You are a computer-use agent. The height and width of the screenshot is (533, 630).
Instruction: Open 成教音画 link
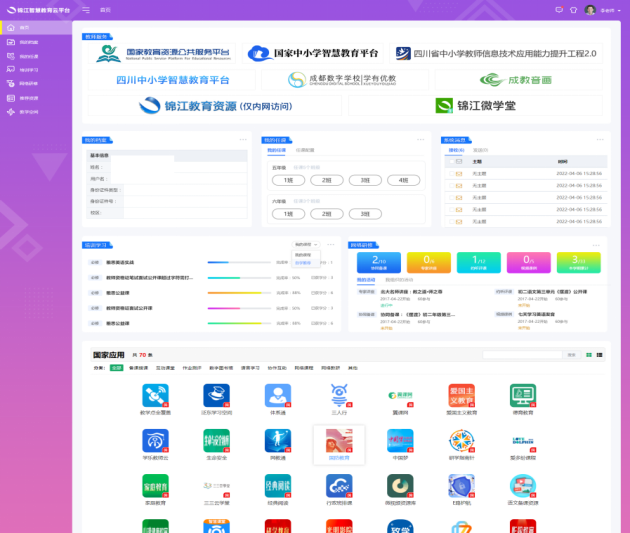coord(518,80)
